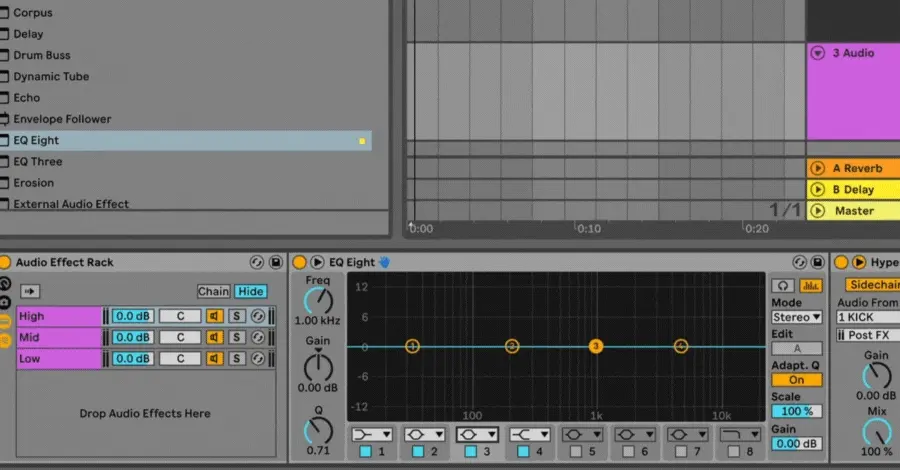This screenshot has width=900, height=470.
Task: Click the play icon on B Delay track
Action: [817, 189]
